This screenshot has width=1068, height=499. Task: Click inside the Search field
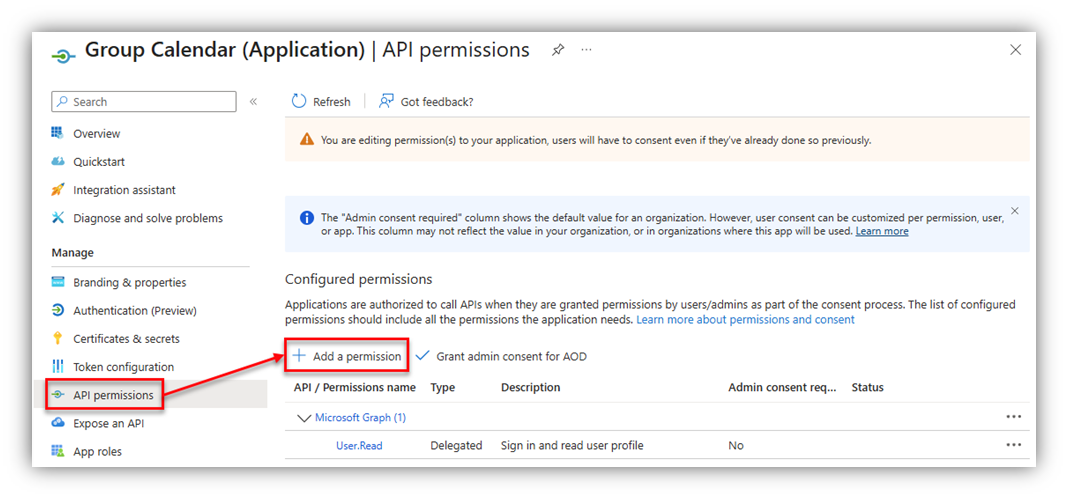(x=144, y=101)
